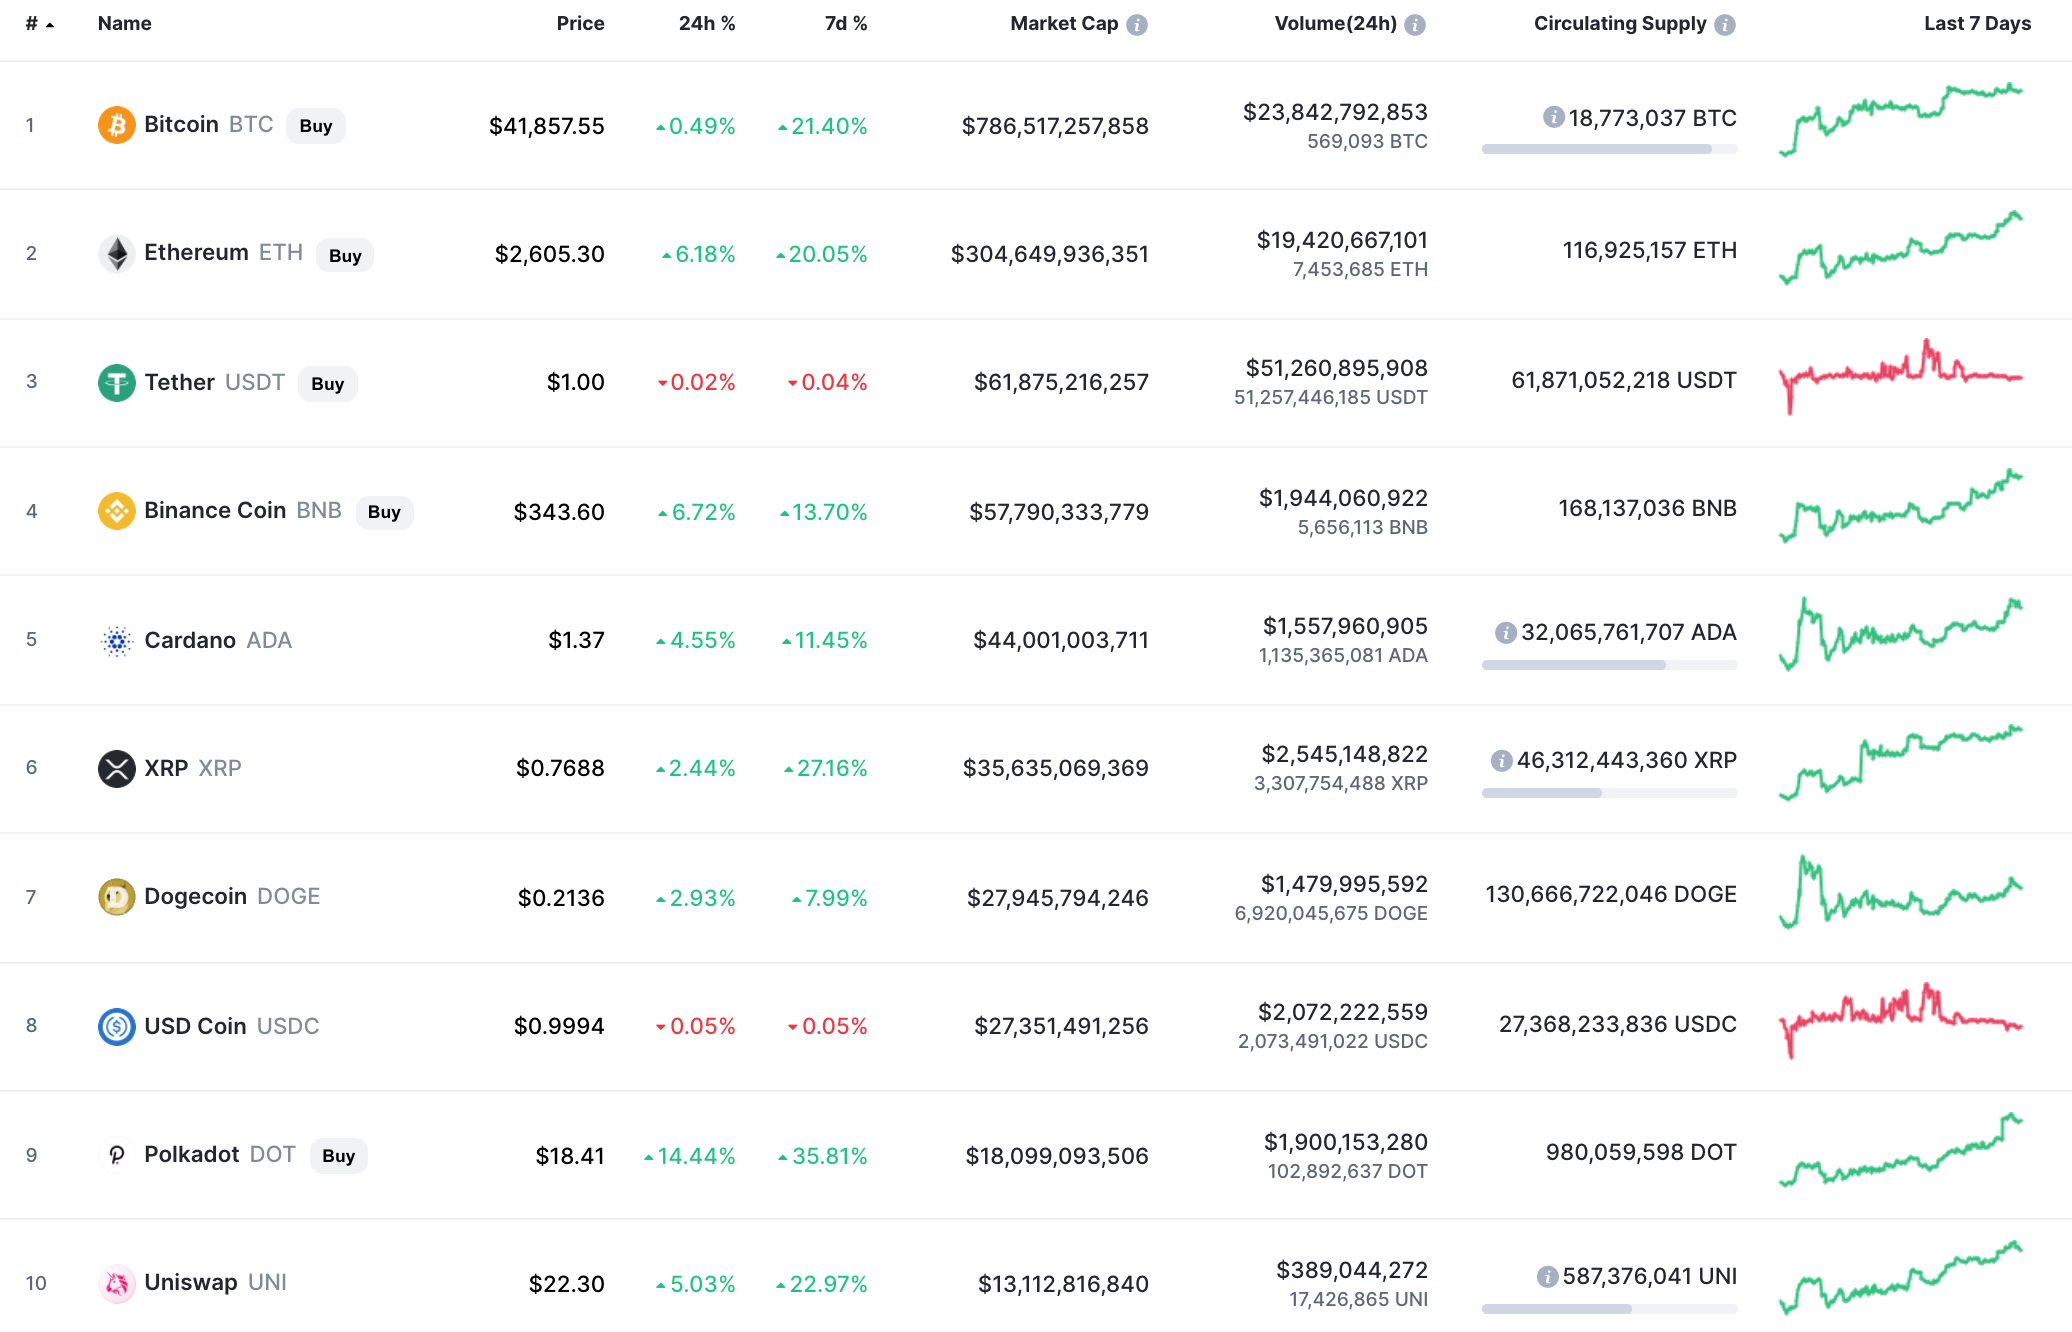Click Uniswap market cap $13,112,816,840

[1063, 1284]
